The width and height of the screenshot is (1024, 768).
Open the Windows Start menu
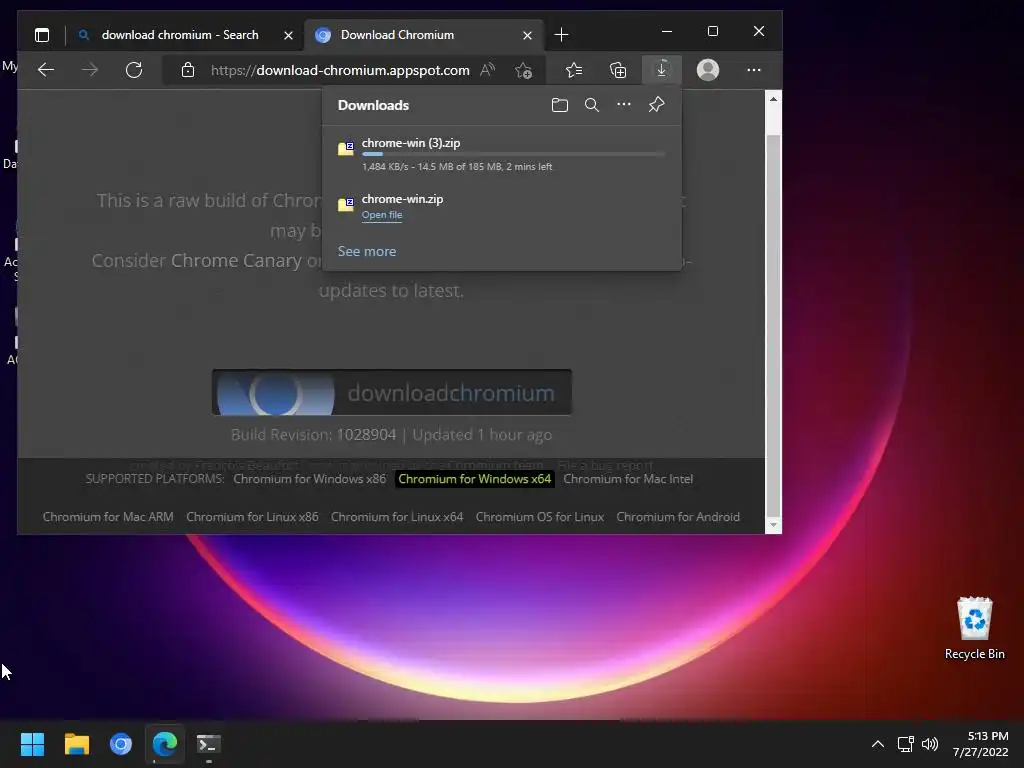click(x=32, y=744)
